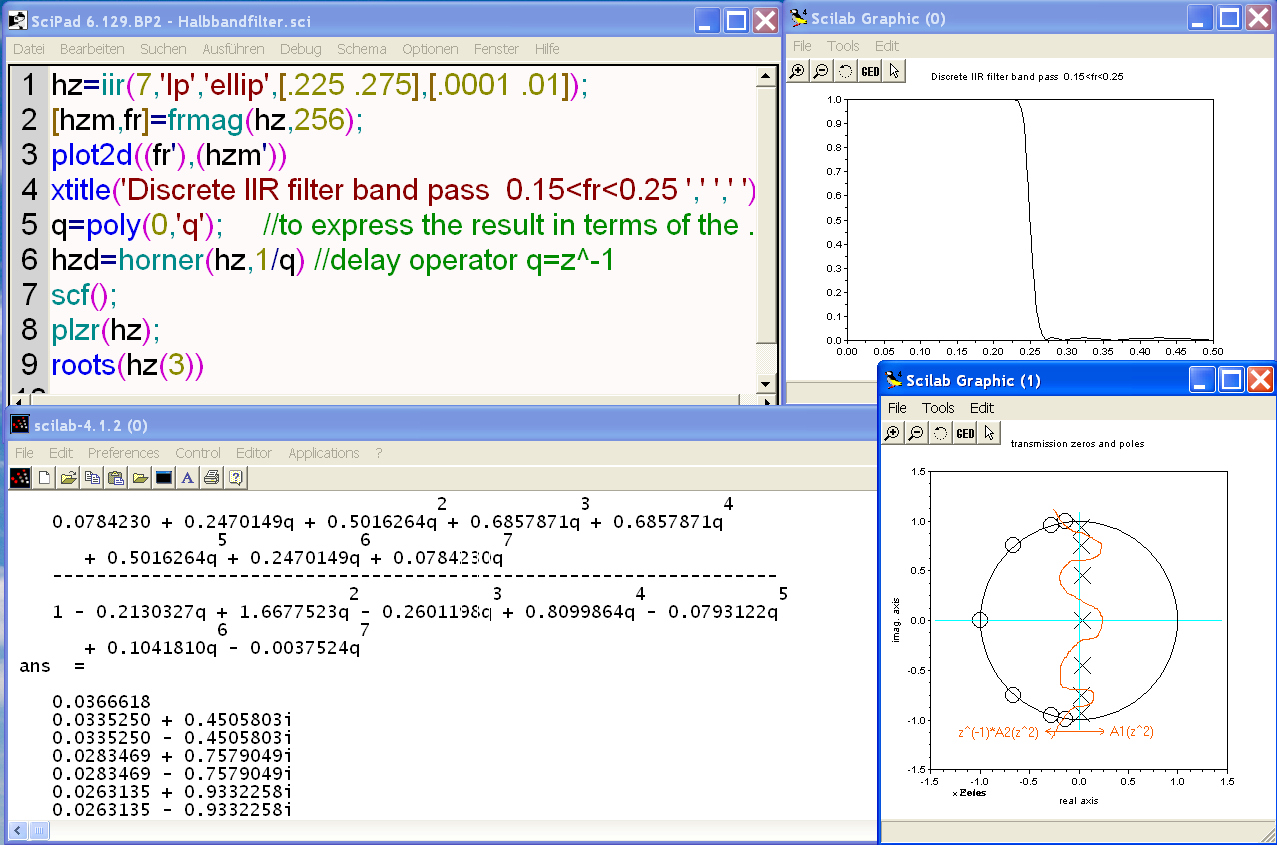Click zoom in icon in Graphic (1) window
This screenshot has height=845, width=1277.
point(892,433)
